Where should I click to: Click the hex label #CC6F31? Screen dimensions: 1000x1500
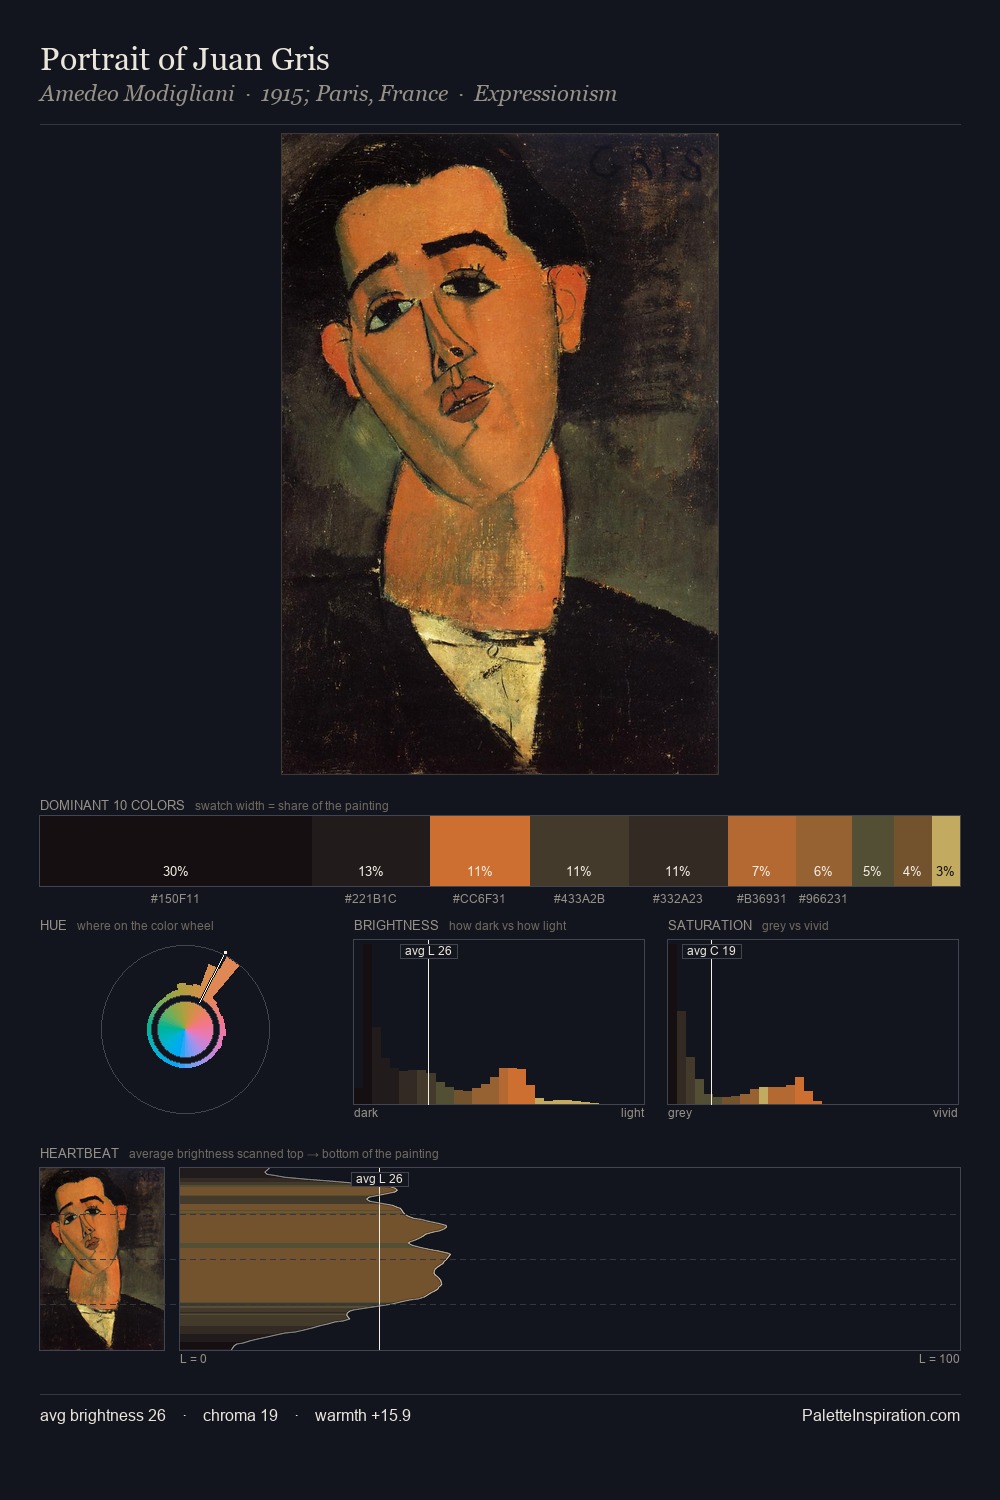tap(479, 899)
